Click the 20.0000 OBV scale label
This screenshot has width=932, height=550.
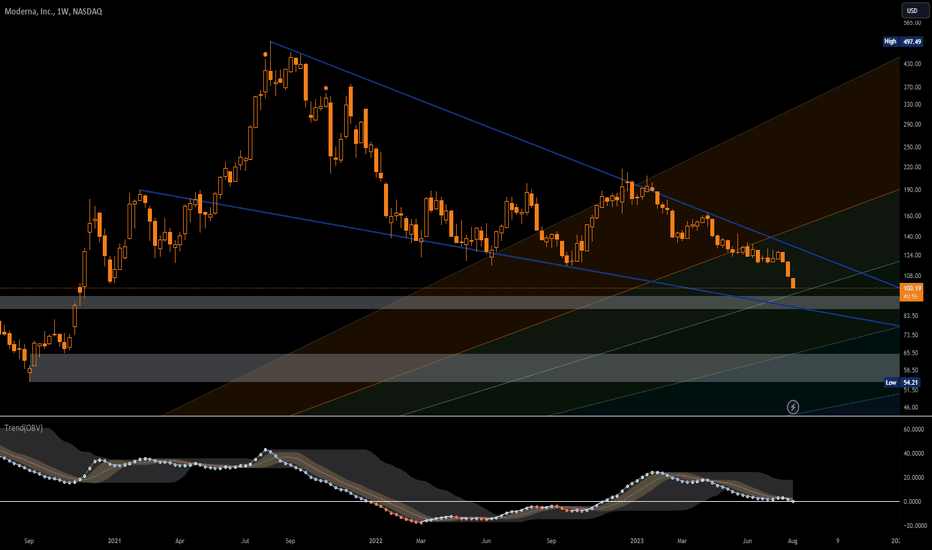(x=913, y=478)
